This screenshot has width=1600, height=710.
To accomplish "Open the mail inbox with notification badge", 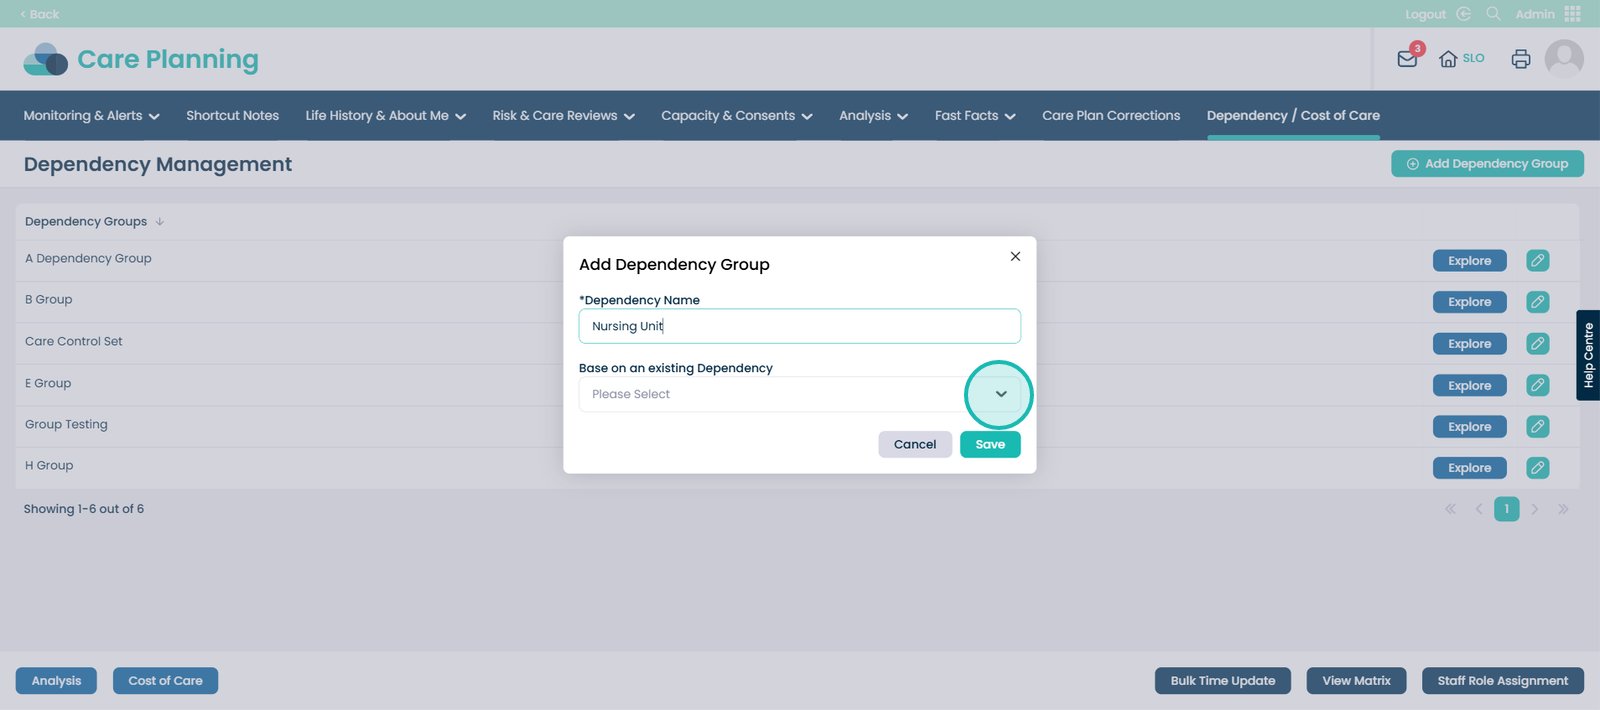I will click(x=1407, y=59).
